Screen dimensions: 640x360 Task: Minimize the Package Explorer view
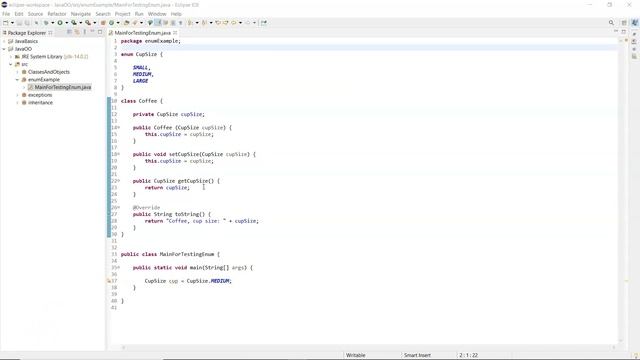pyautogui.click(x=92, y=32)
